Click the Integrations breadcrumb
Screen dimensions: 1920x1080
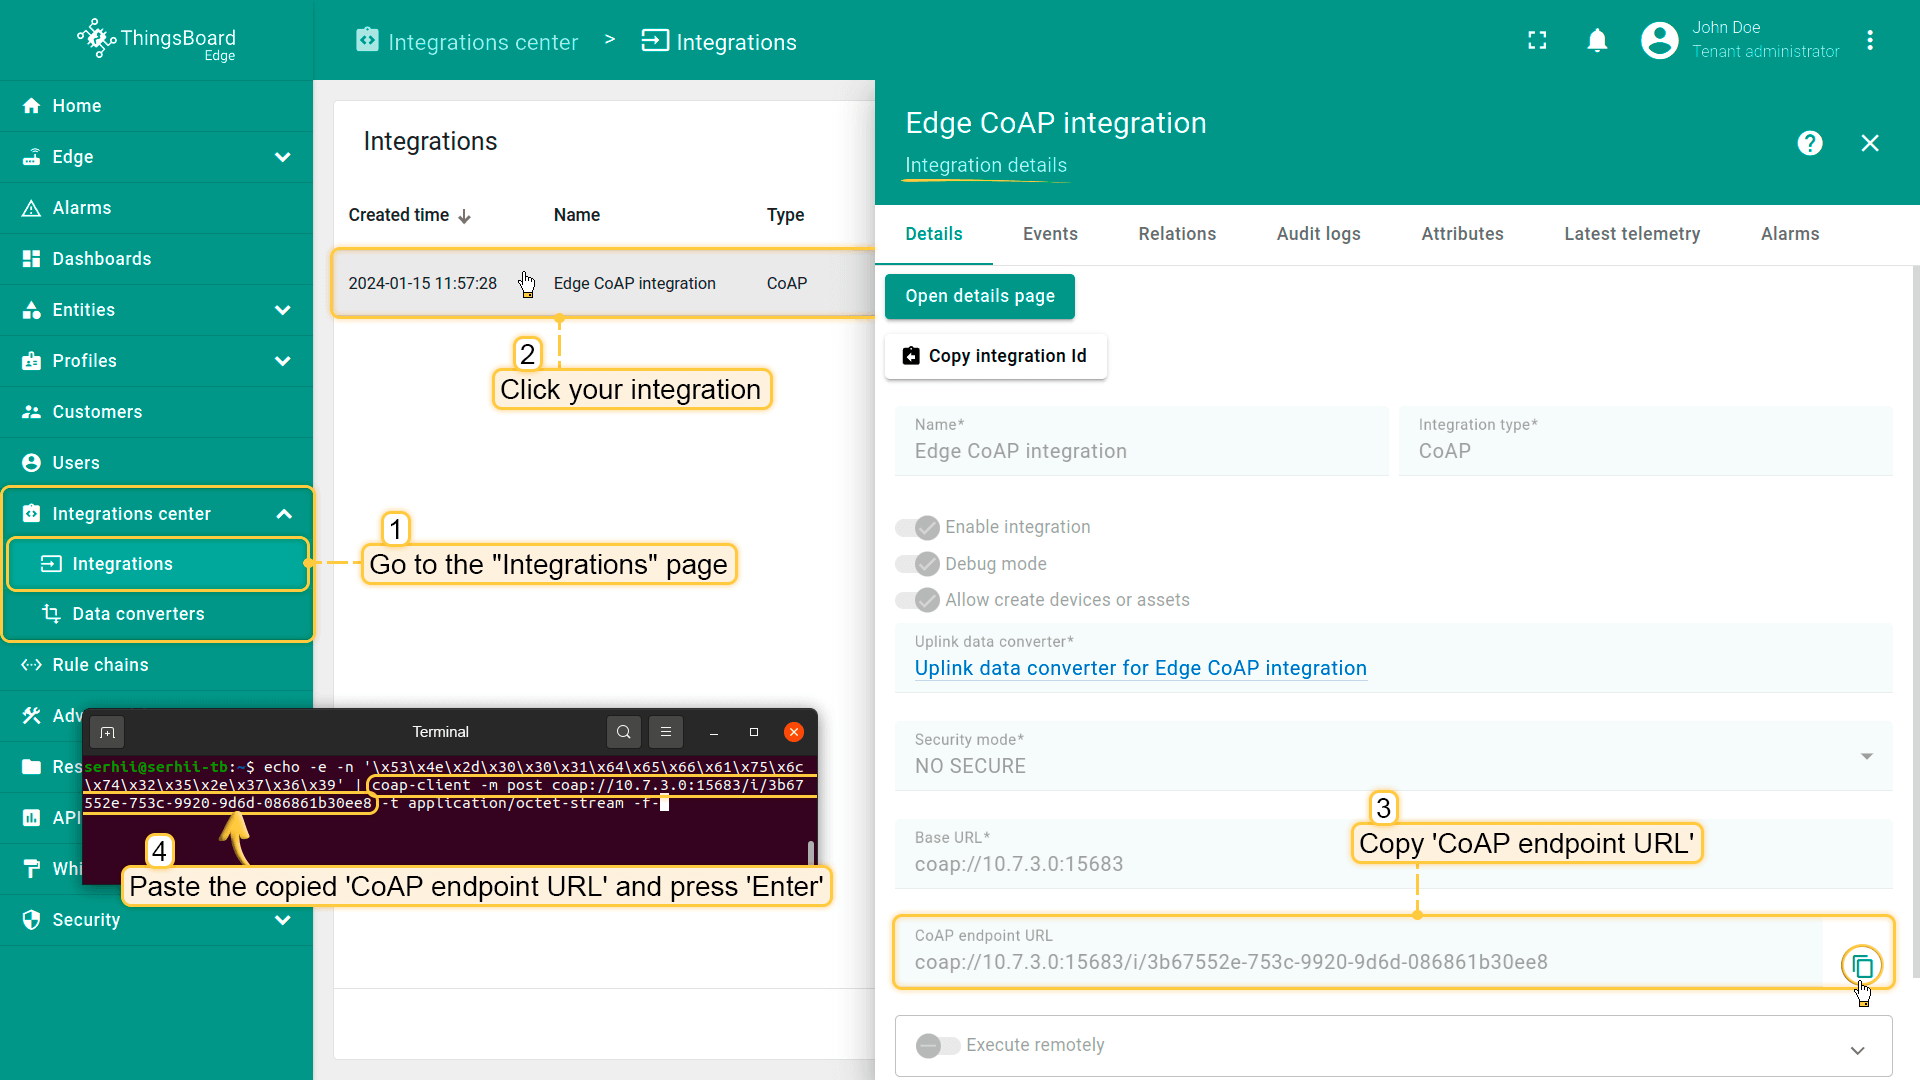point(719,42)
